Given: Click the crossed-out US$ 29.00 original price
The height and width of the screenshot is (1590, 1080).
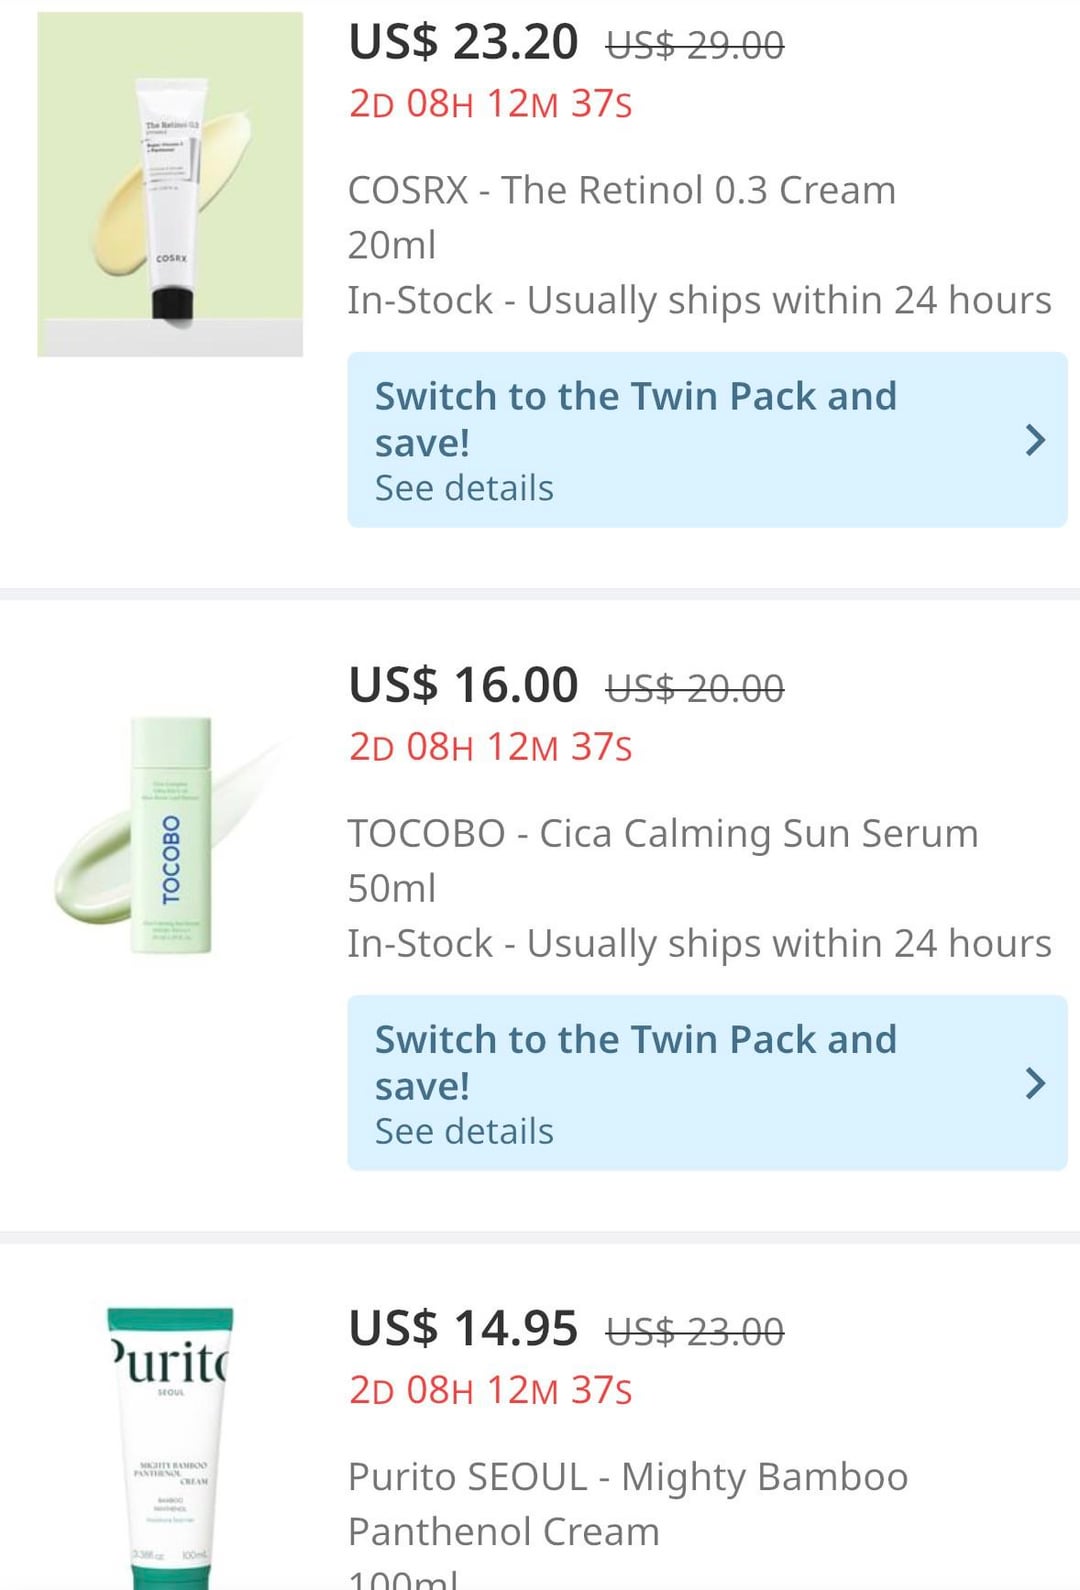Looking at the screenshot, I should tap(695, 45).
